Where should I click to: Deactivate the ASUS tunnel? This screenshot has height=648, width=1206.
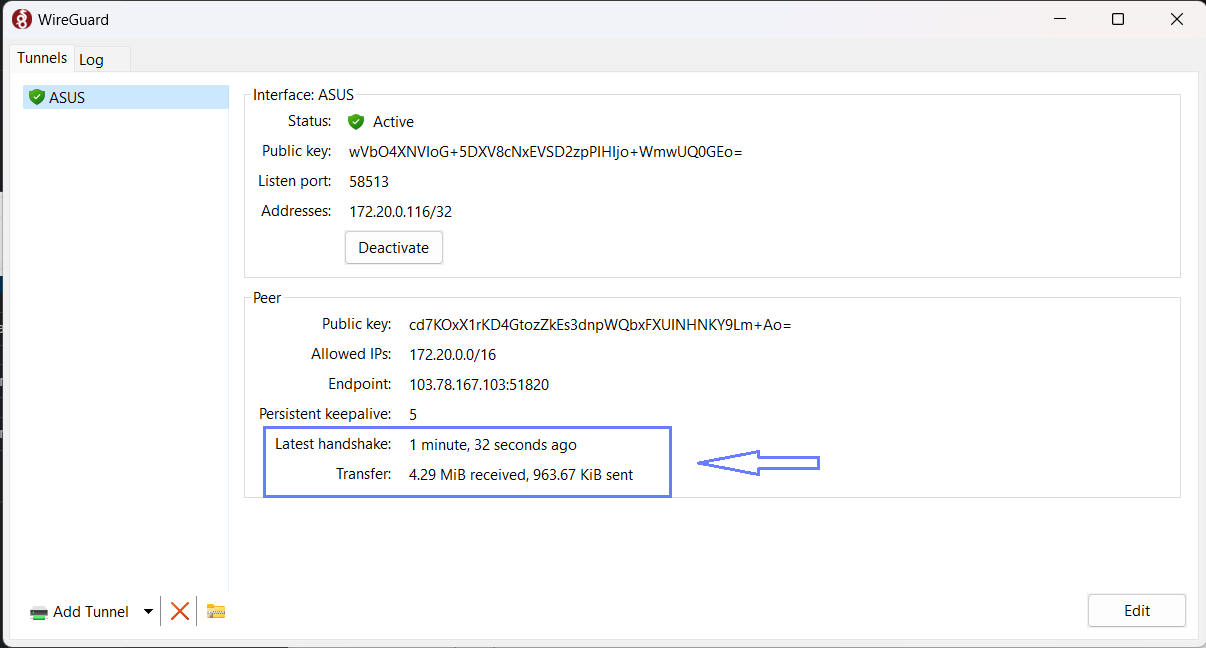pyautogui.click(x=393, y=248)
